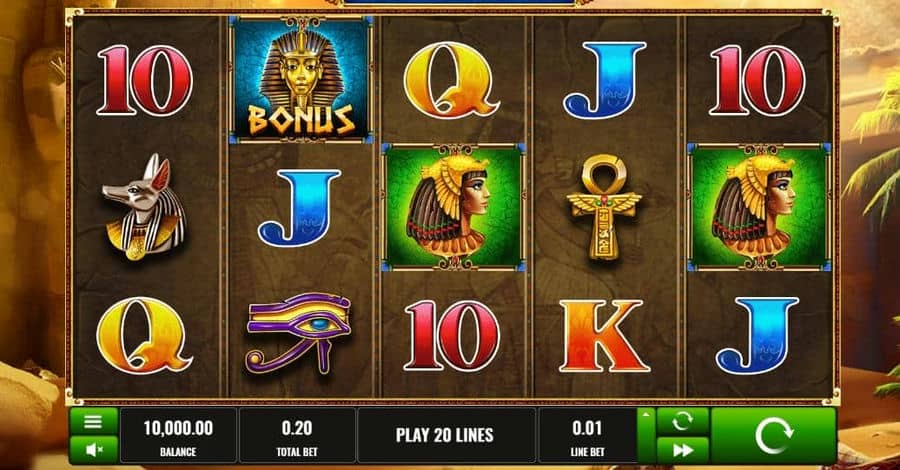900x470 pixels.
Task: Click the large green spin button
Action: point(773,436)
